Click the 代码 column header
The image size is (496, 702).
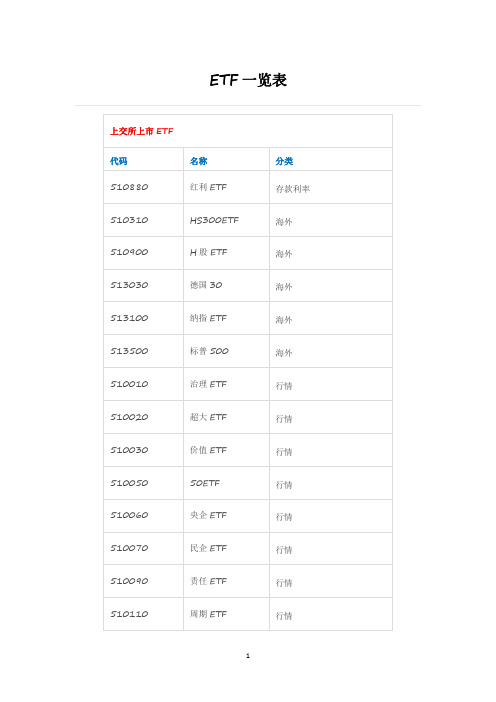[119, 161]
